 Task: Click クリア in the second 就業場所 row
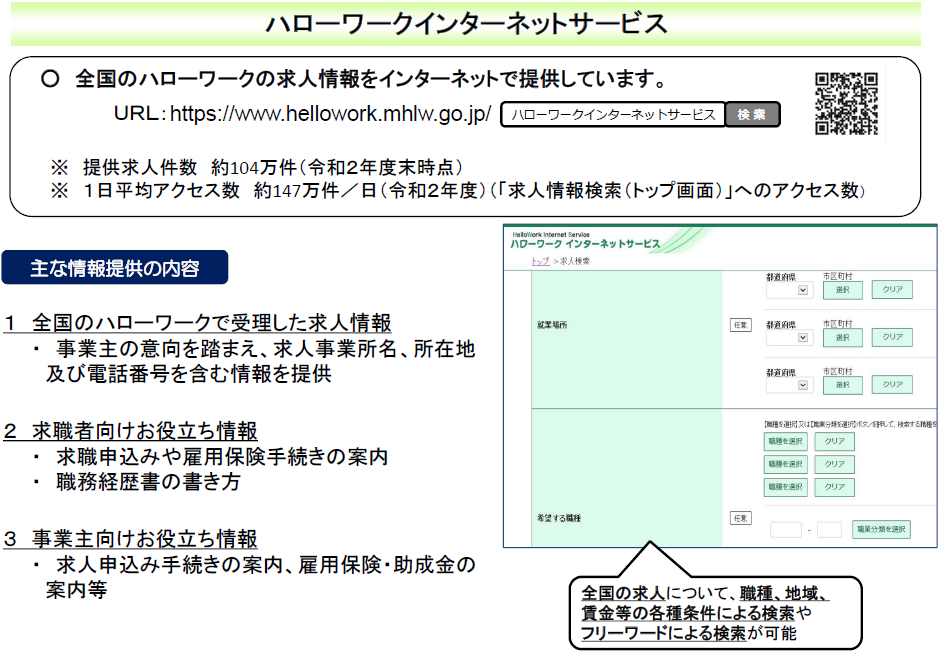pos(892,337)
